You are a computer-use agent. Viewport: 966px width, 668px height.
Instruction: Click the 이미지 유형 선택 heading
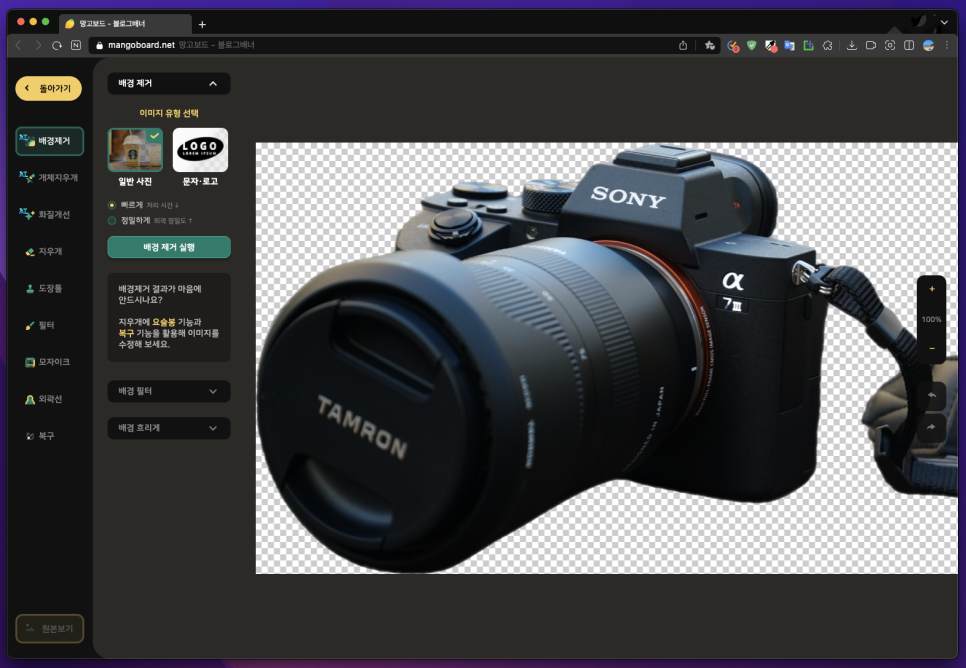point(169,113)
